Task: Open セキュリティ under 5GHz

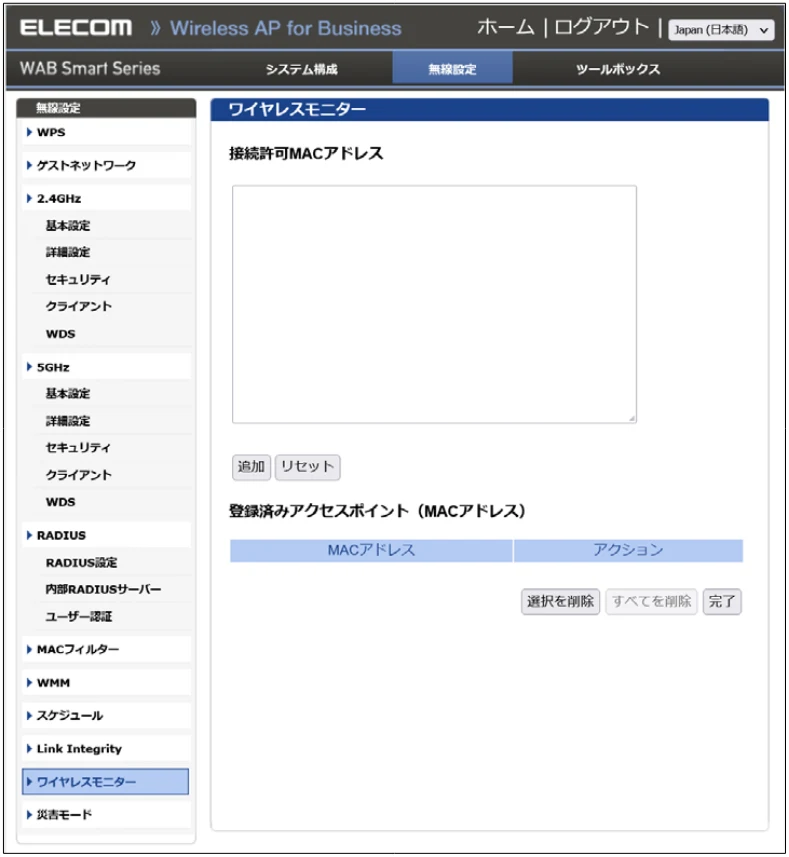Action: pos(78,448)
